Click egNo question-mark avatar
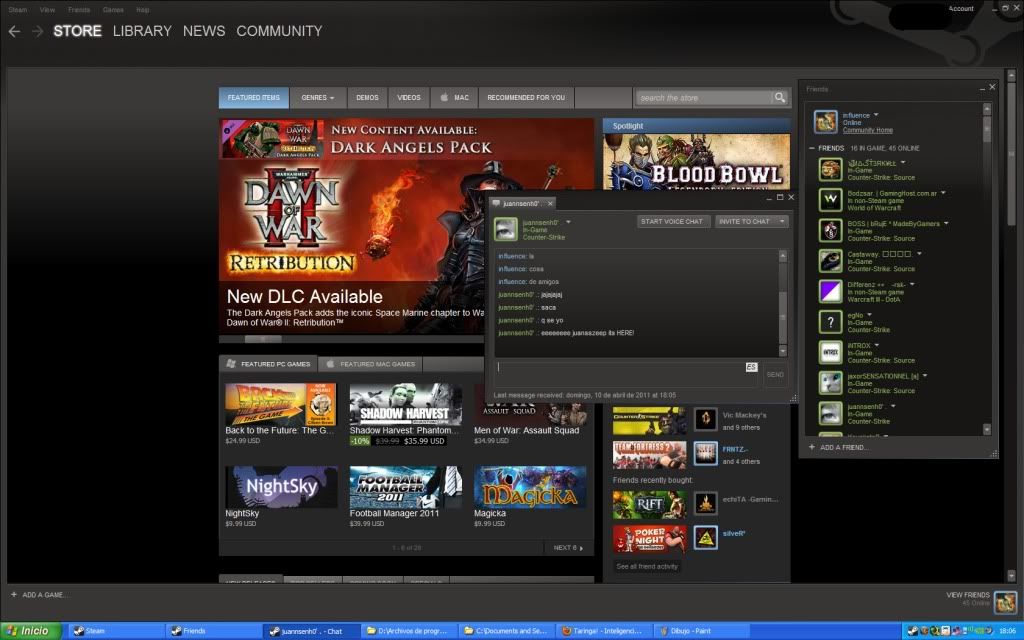1024x640 pixels. (x=831, y=322)
